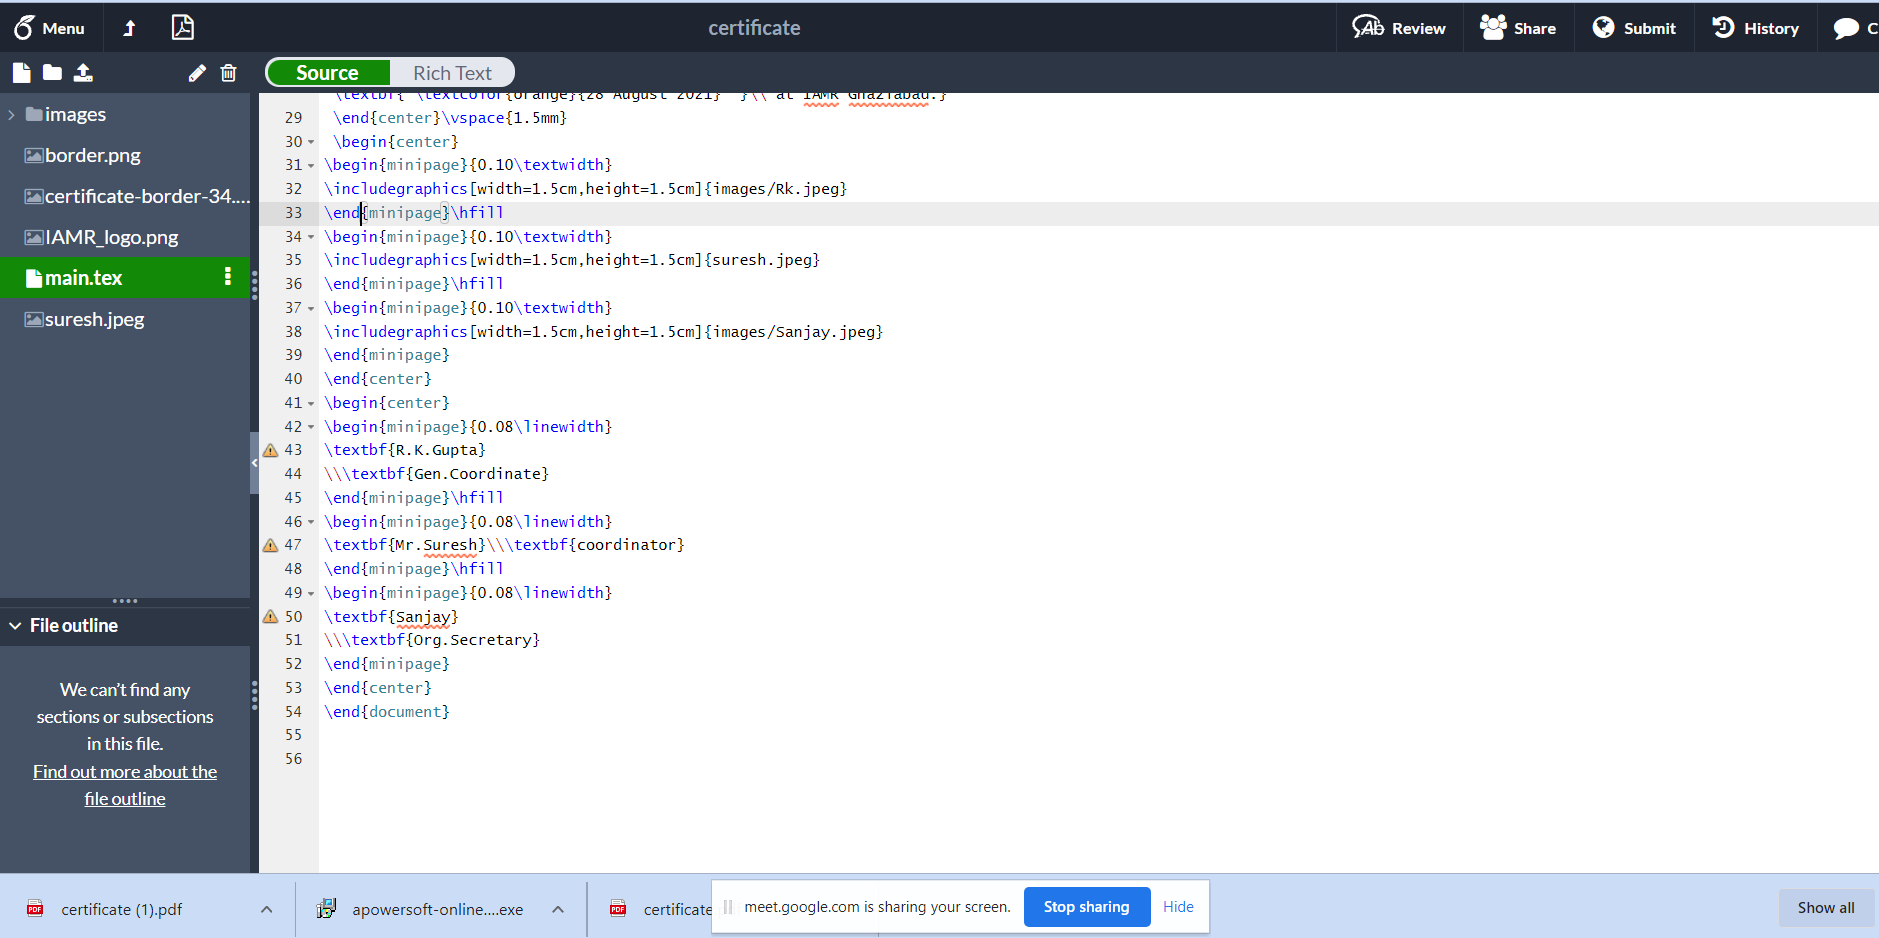Fold code at line 46

pos(311,522)
